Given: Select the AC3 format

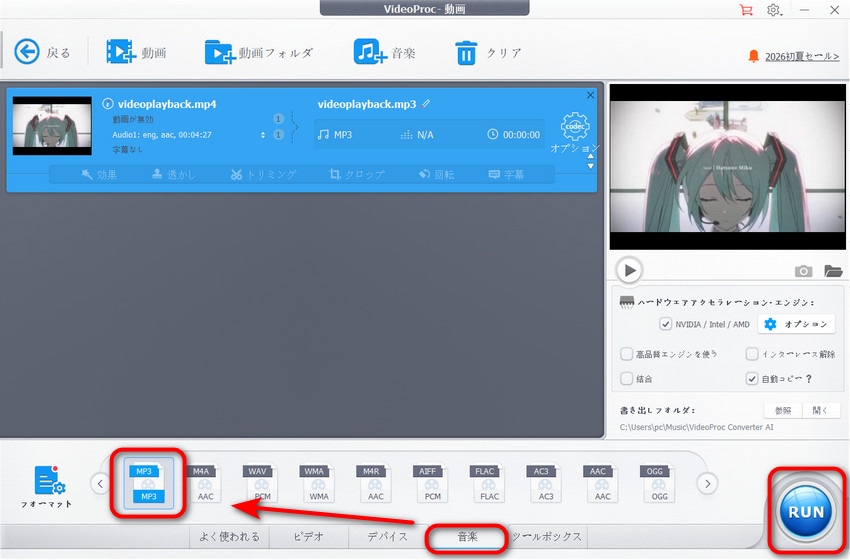Looking at the screenshot, I should 545,482.
